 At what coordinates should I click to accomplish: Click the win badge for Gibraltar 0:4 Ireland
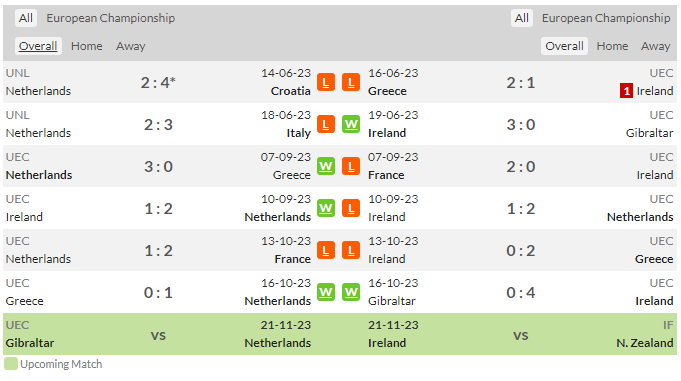(x=351, y=292)
